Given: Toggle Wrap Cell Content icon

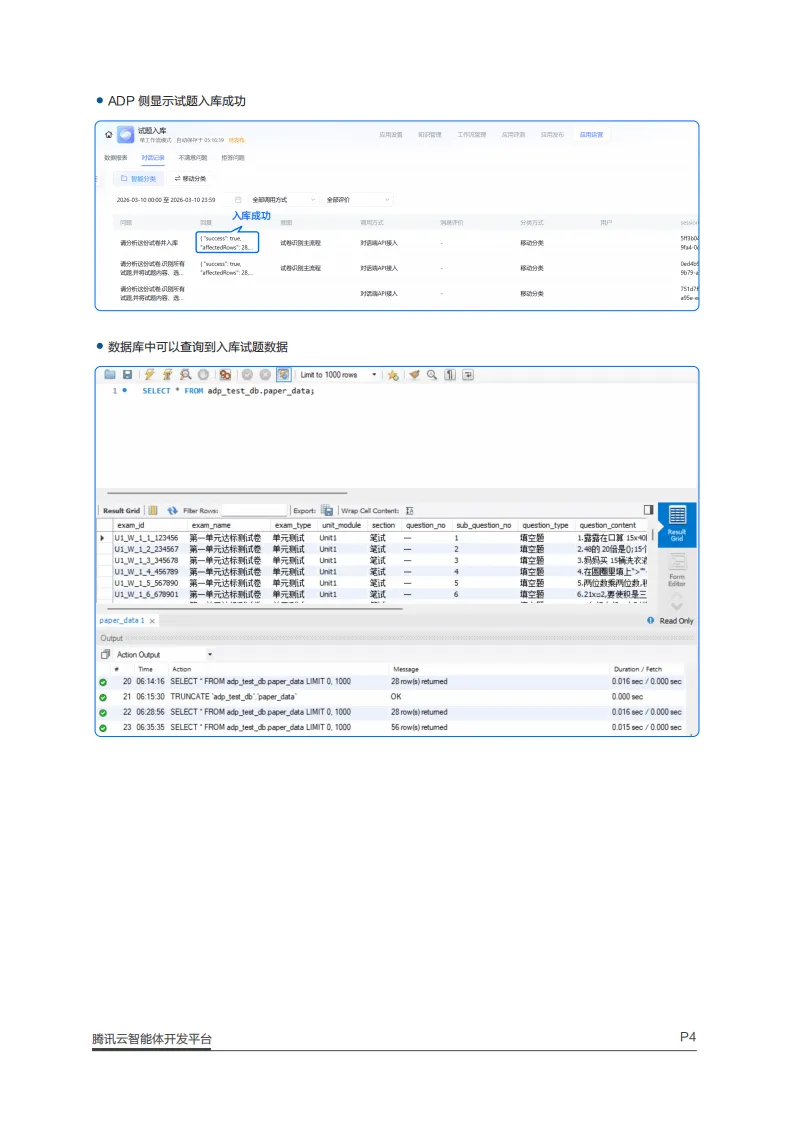Looking at the screenshot, I should coord(410,511).
